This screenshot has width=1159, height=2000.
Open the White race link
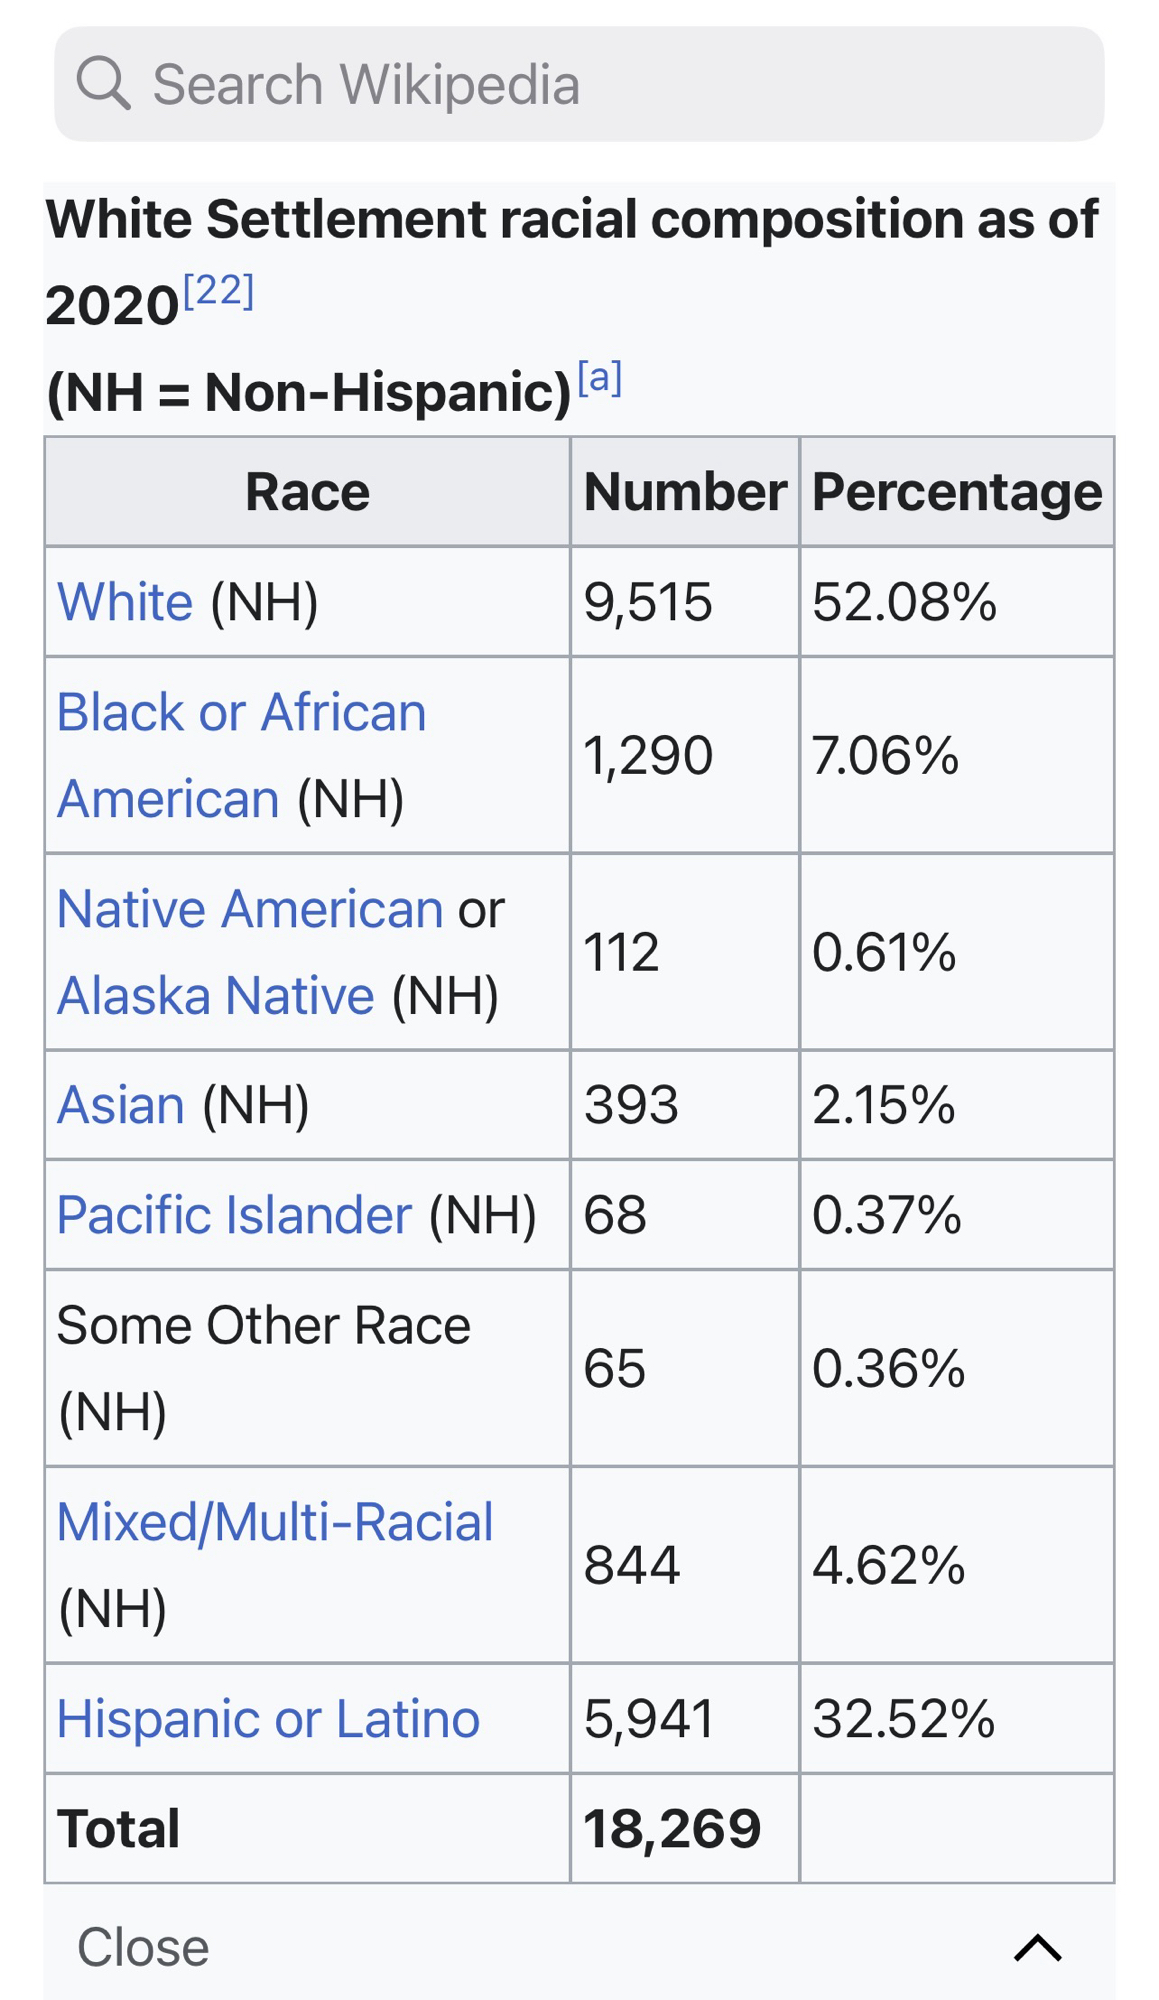(125, 602)
